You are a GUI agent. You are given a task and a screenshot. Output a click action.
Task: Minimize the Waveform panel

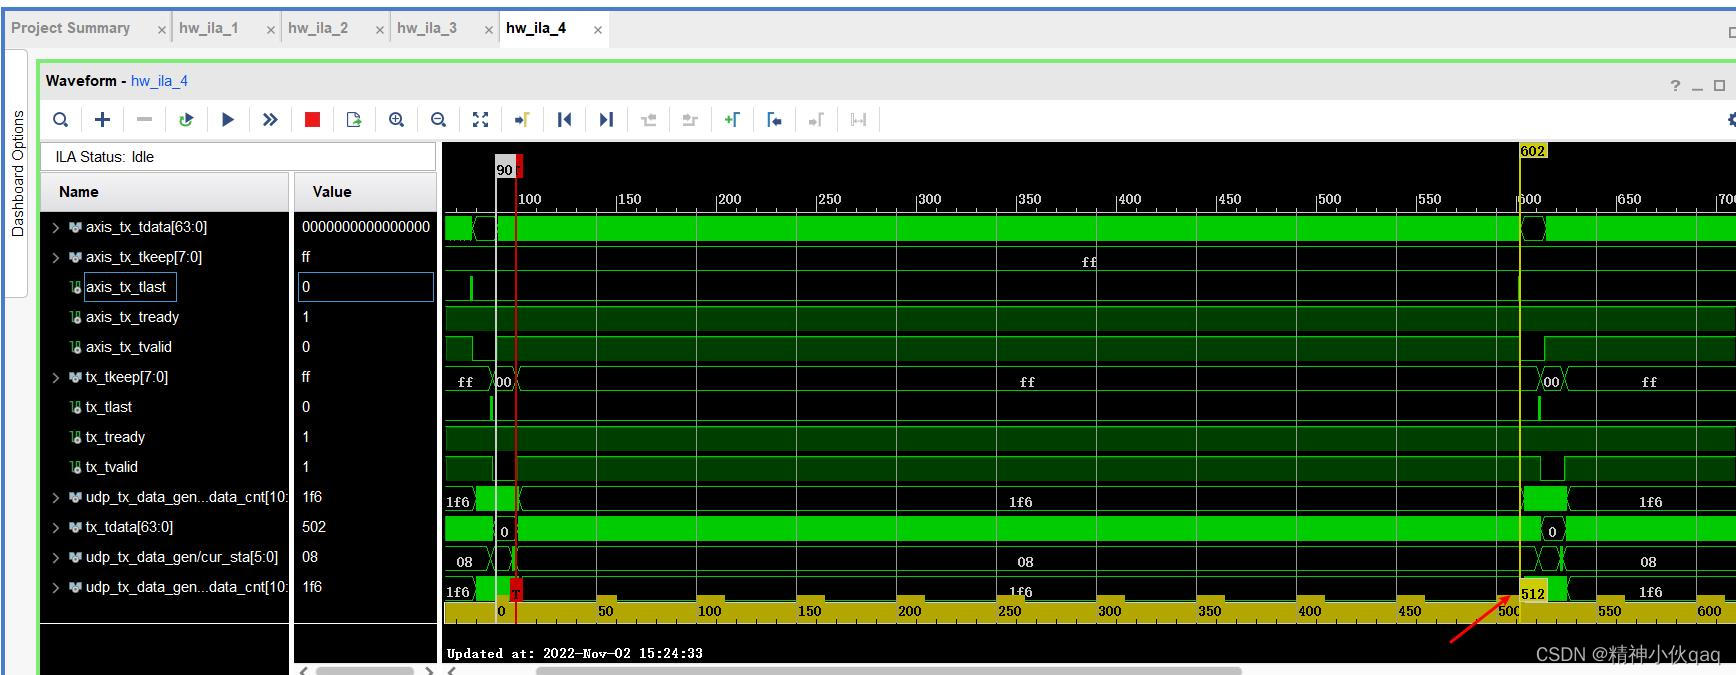tap(1697, 88)
